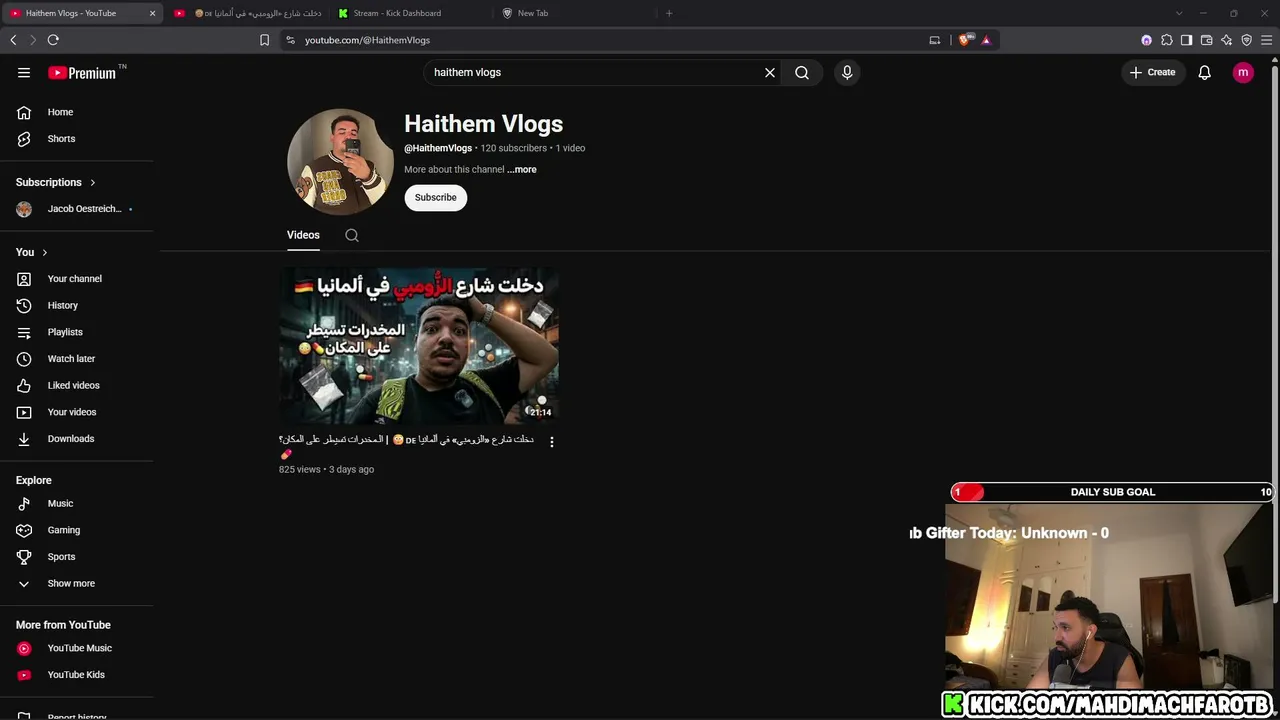The image size is (1280, 720).
Task: Expand channel description with ...more
Action: pyautogui.click(x=522, y=170)
